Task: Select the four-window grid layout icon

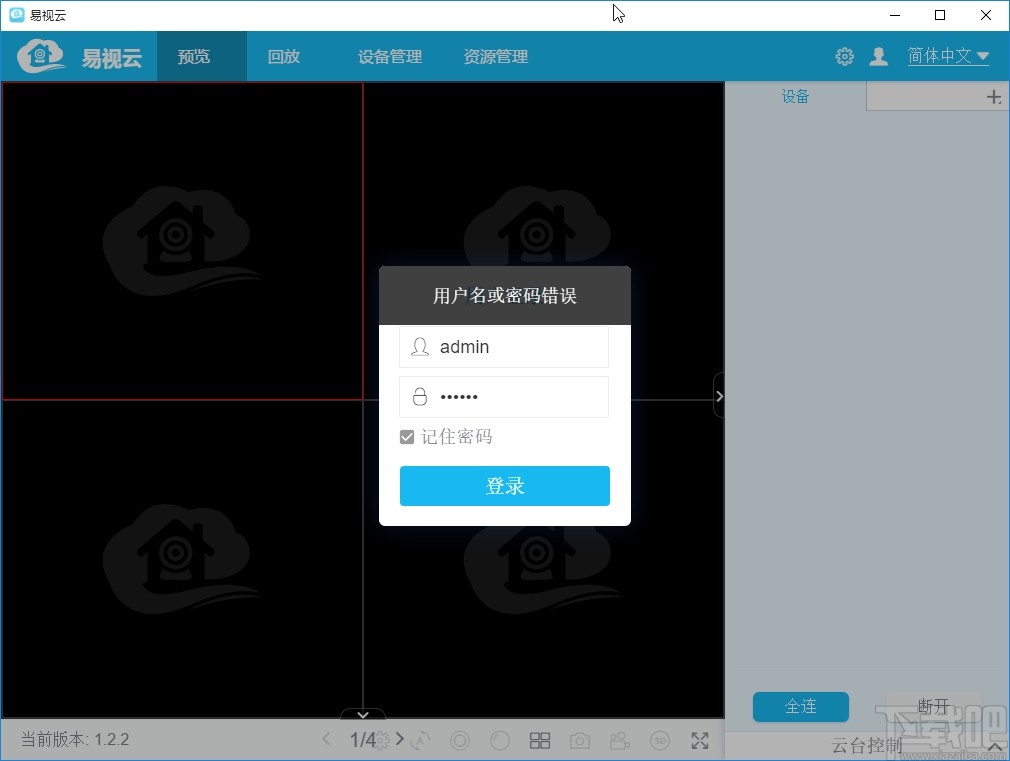Action: pos(540,740)
